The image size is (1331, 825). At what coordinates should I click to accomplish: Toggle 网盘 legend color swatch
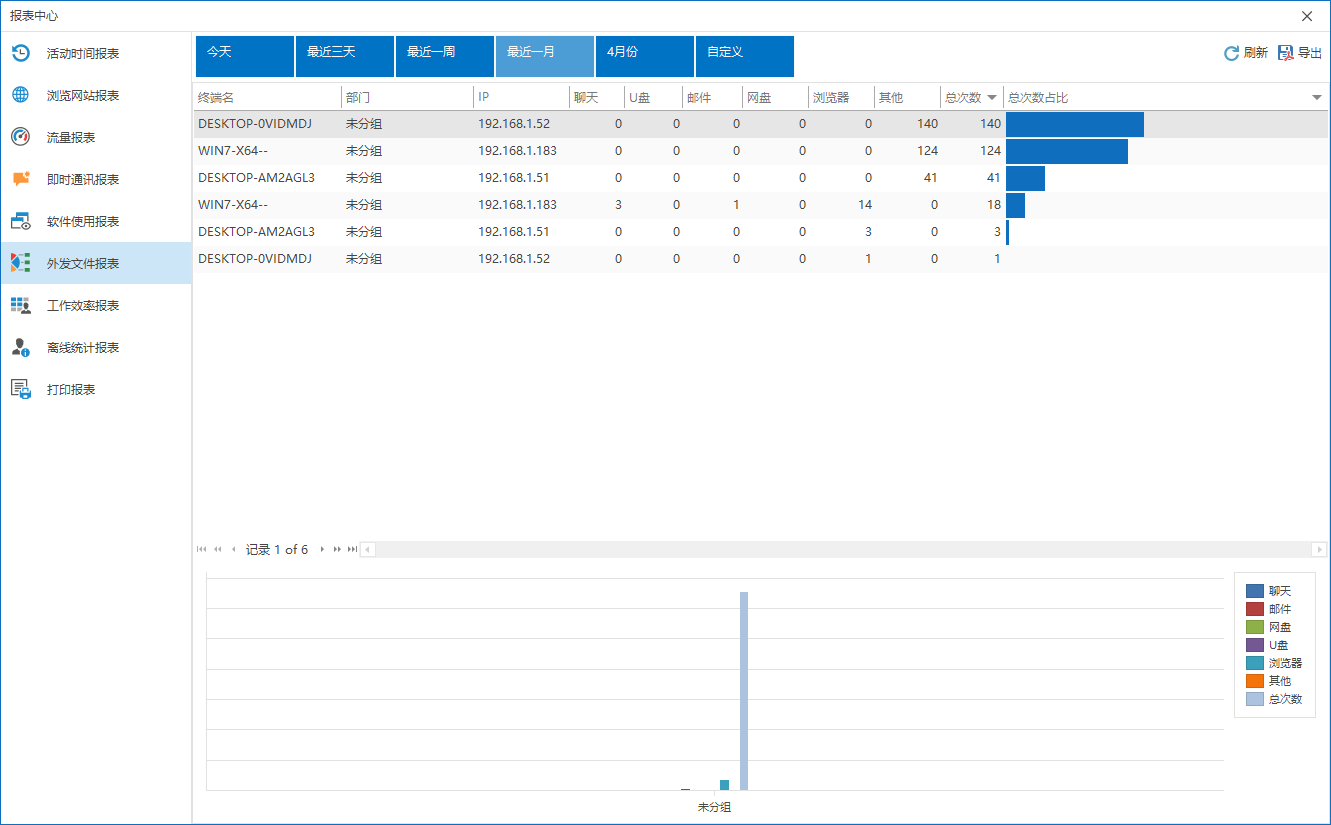[x=1255, y=627]
